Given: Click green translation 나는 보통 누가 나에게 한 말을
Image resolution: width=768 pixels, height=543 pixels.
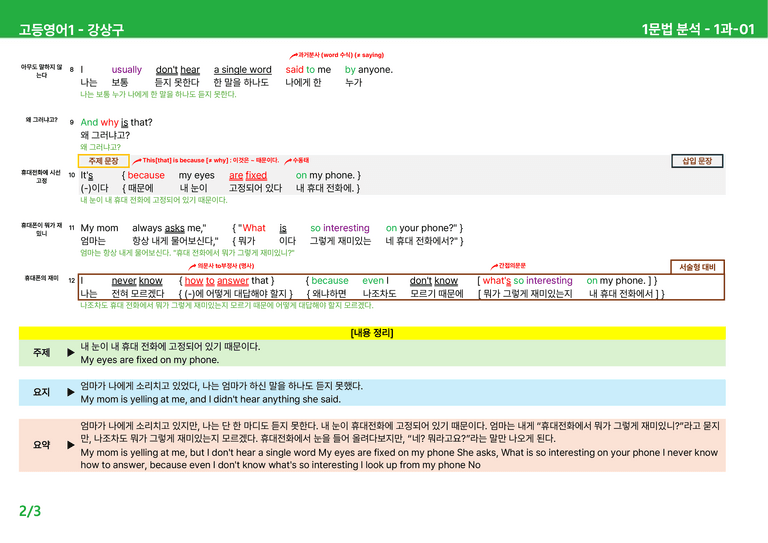Looking at the screenshot, I should (158, 94).
